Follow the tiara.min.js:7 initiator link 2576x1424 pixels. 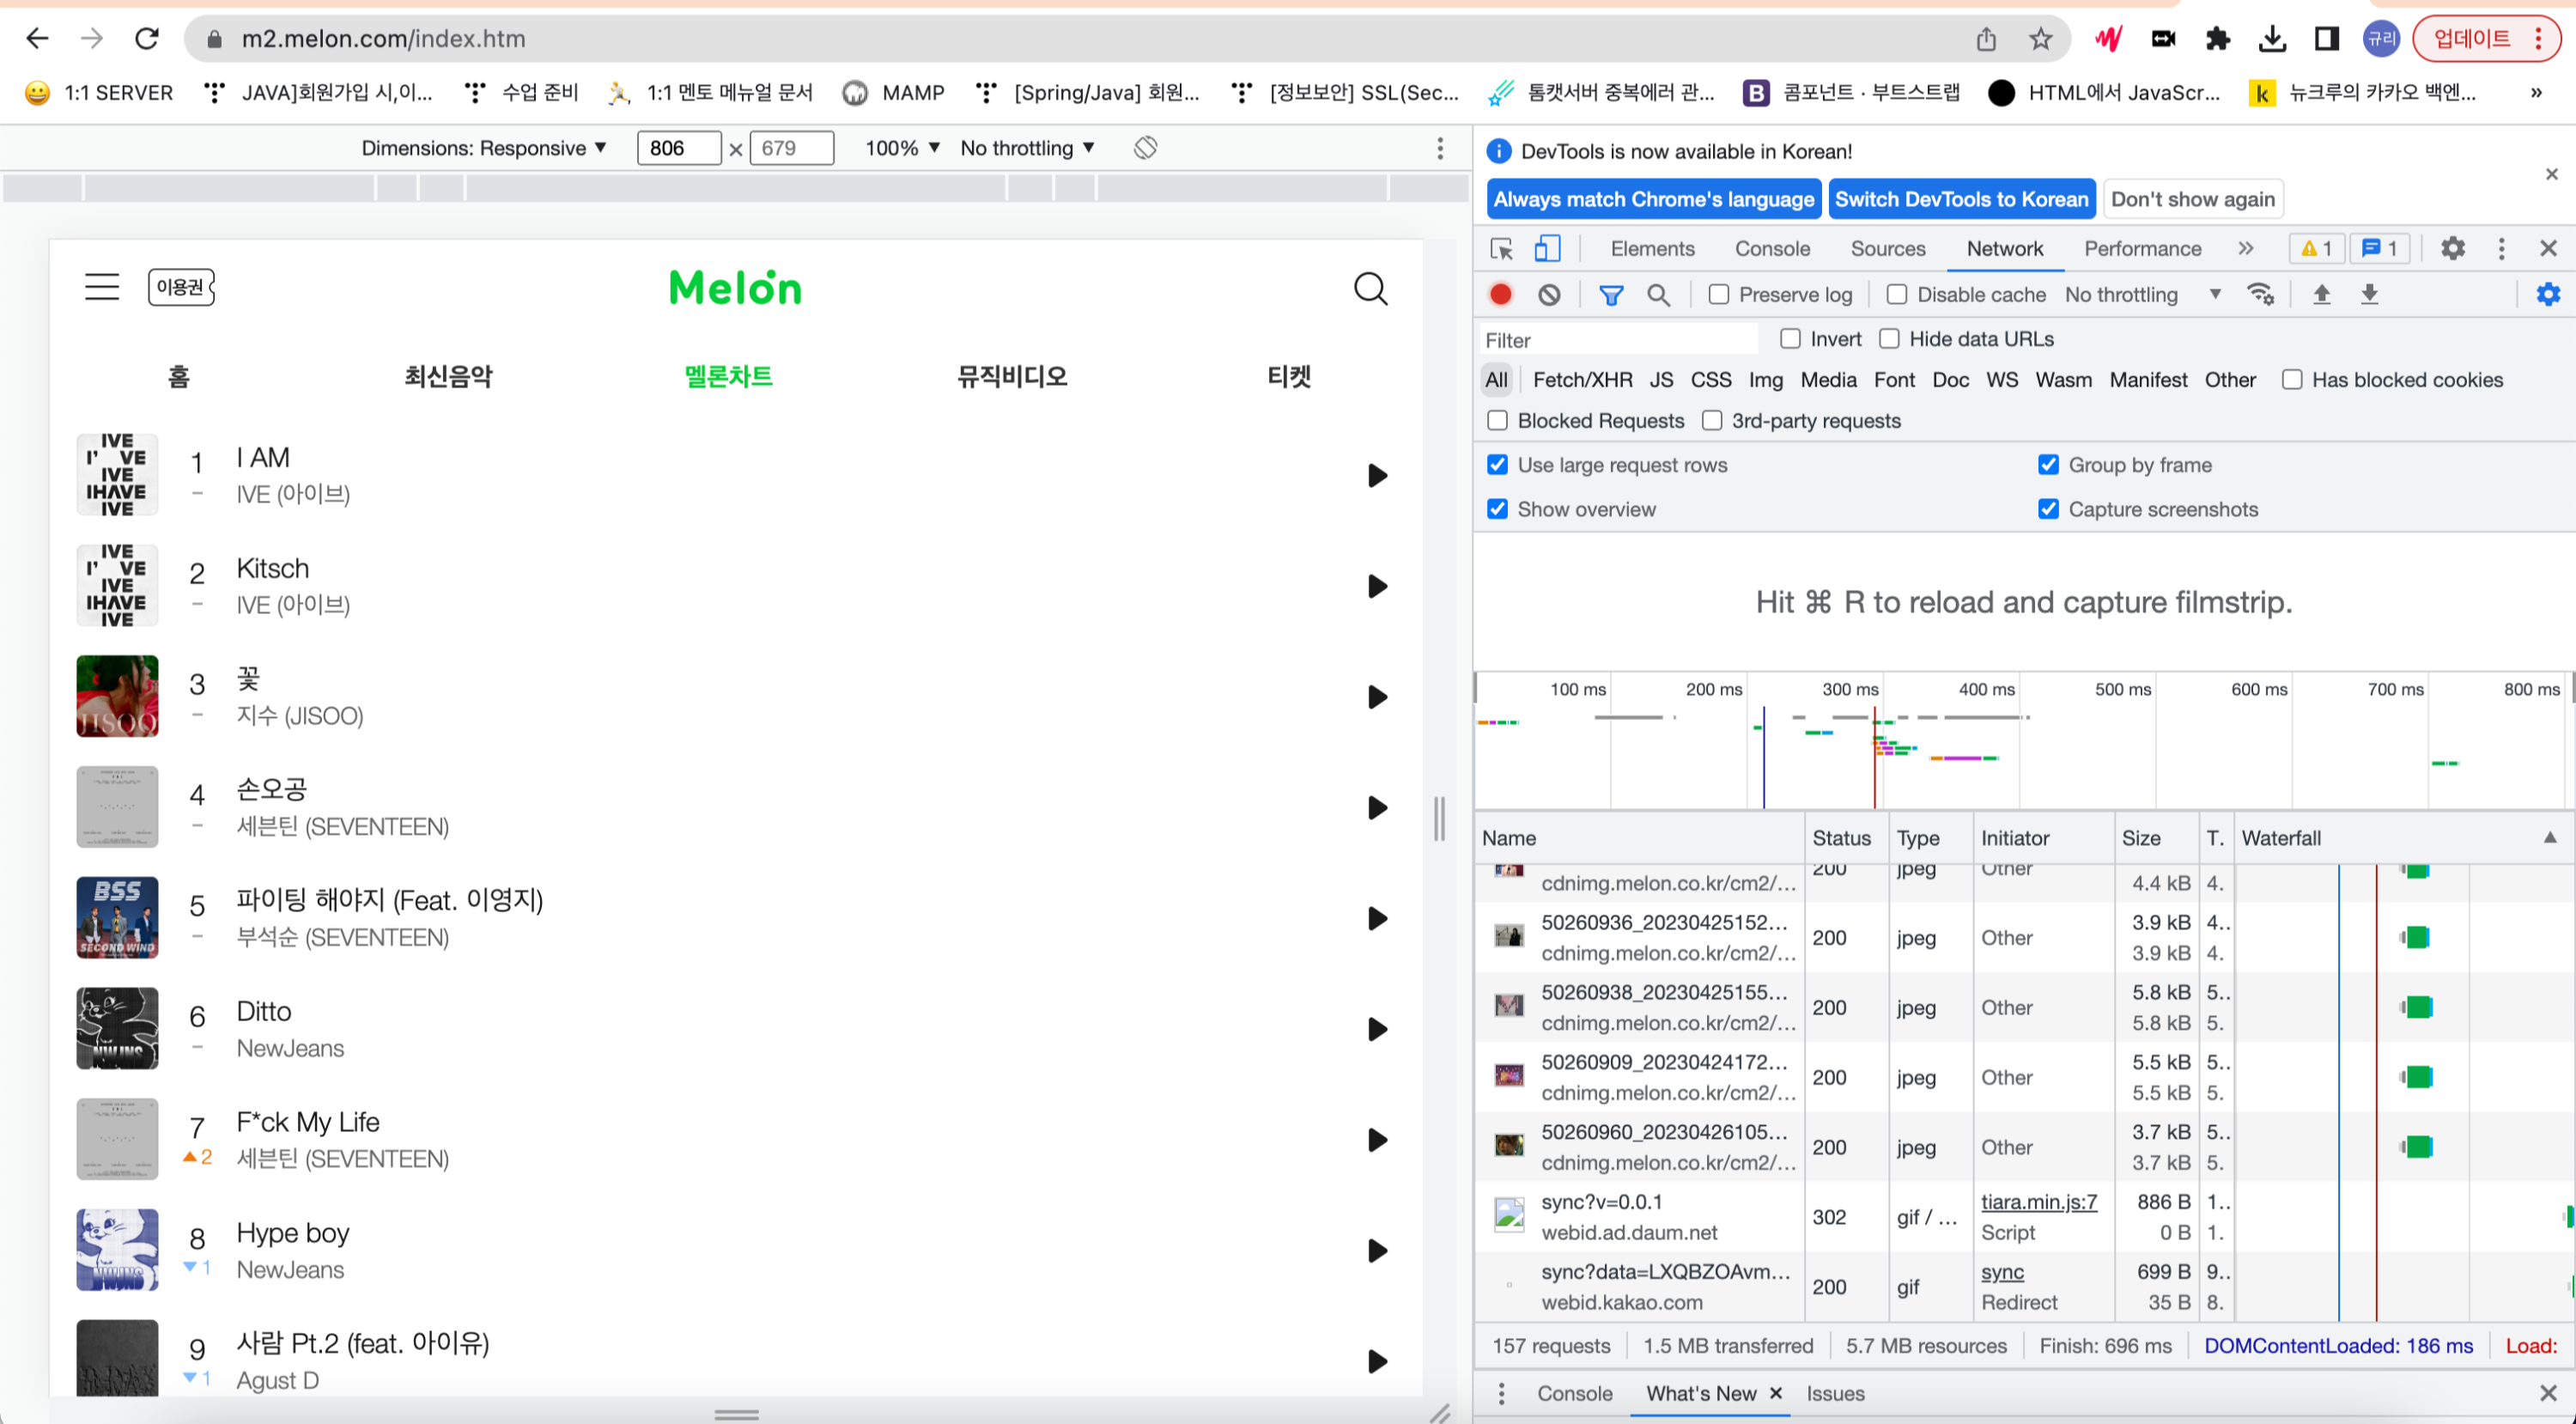pyautogui.click(x=2039, y=1202)
